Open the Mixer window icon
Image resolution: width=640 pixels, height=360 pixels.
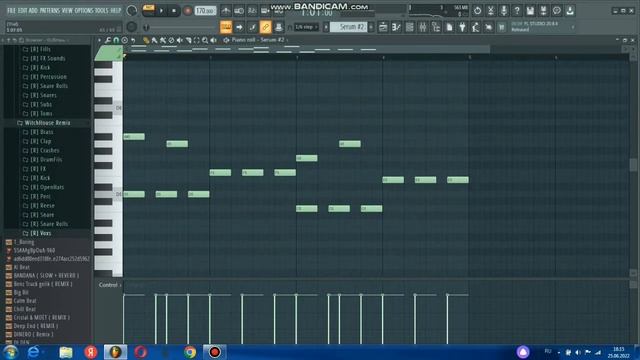click(422, 27)
